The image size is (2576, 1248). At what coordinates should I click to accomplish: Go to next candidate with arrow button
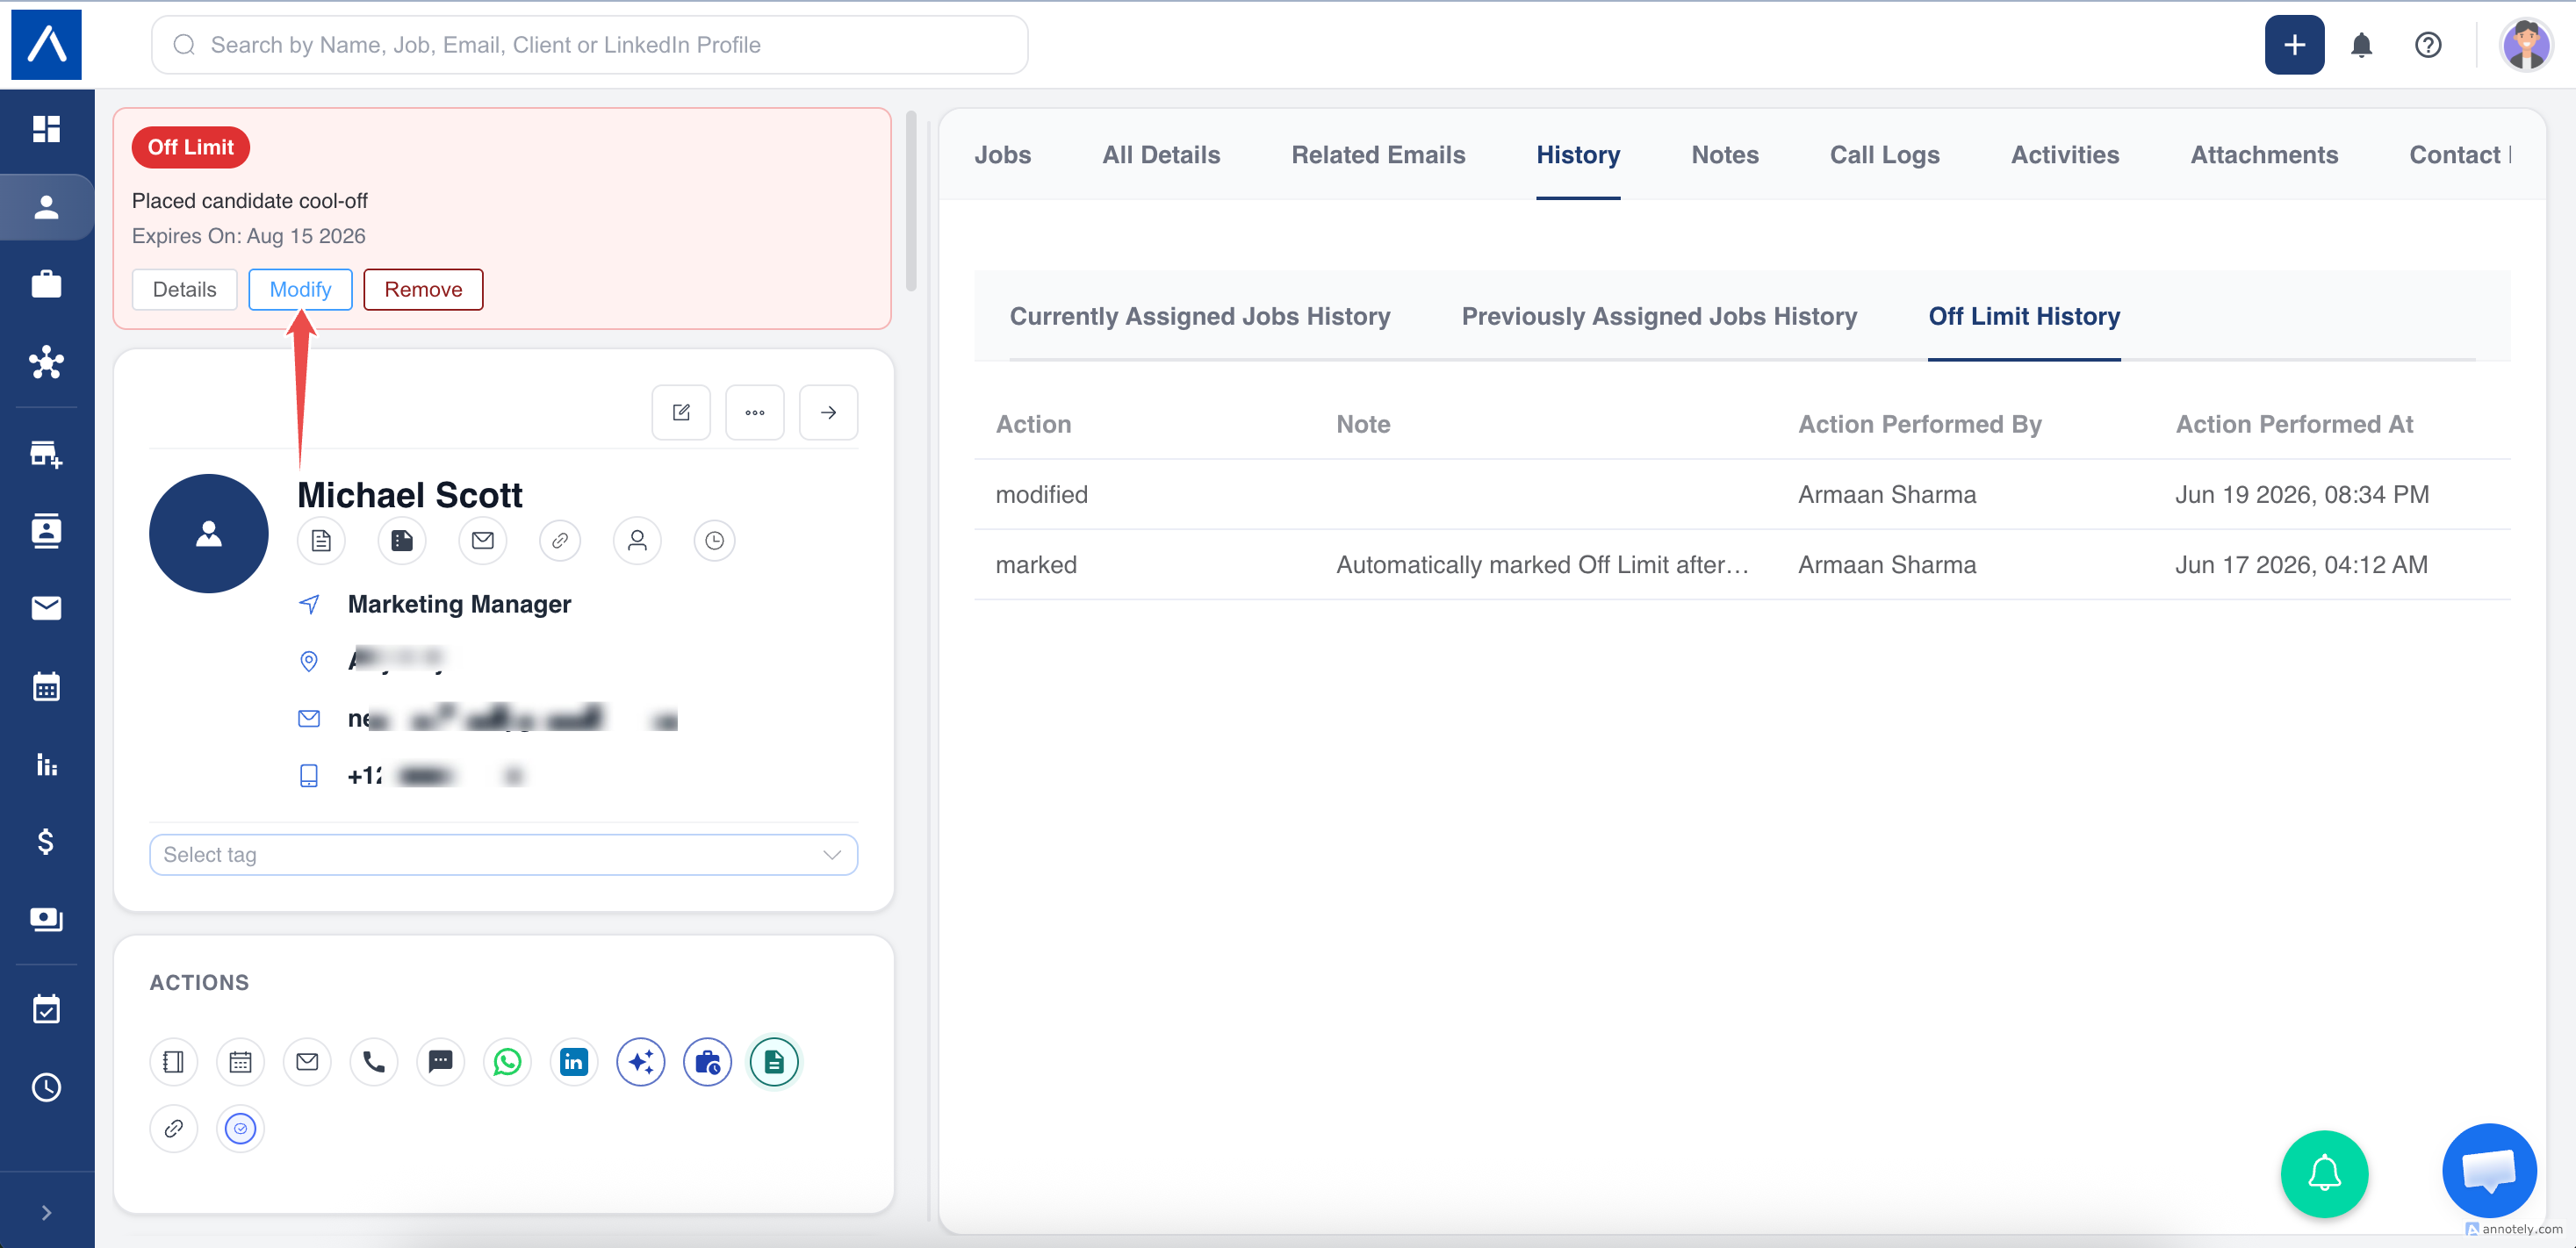point(828,412)
